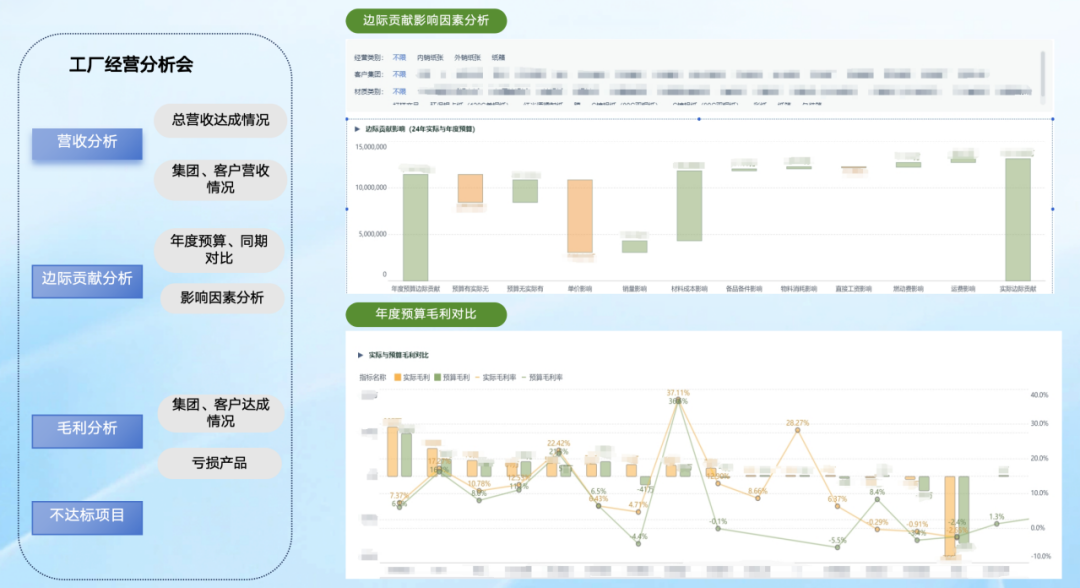Click the green 预算毛利 legend swatch
This screenshot has width=1080, height=588.
(437, 377)
